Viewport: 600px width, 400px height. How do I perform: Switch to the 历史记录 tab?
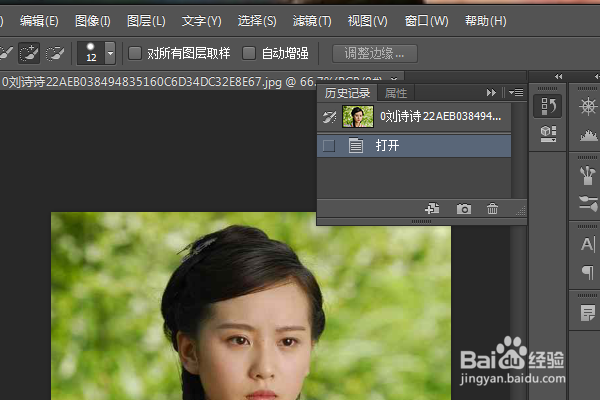click(347, 93)
